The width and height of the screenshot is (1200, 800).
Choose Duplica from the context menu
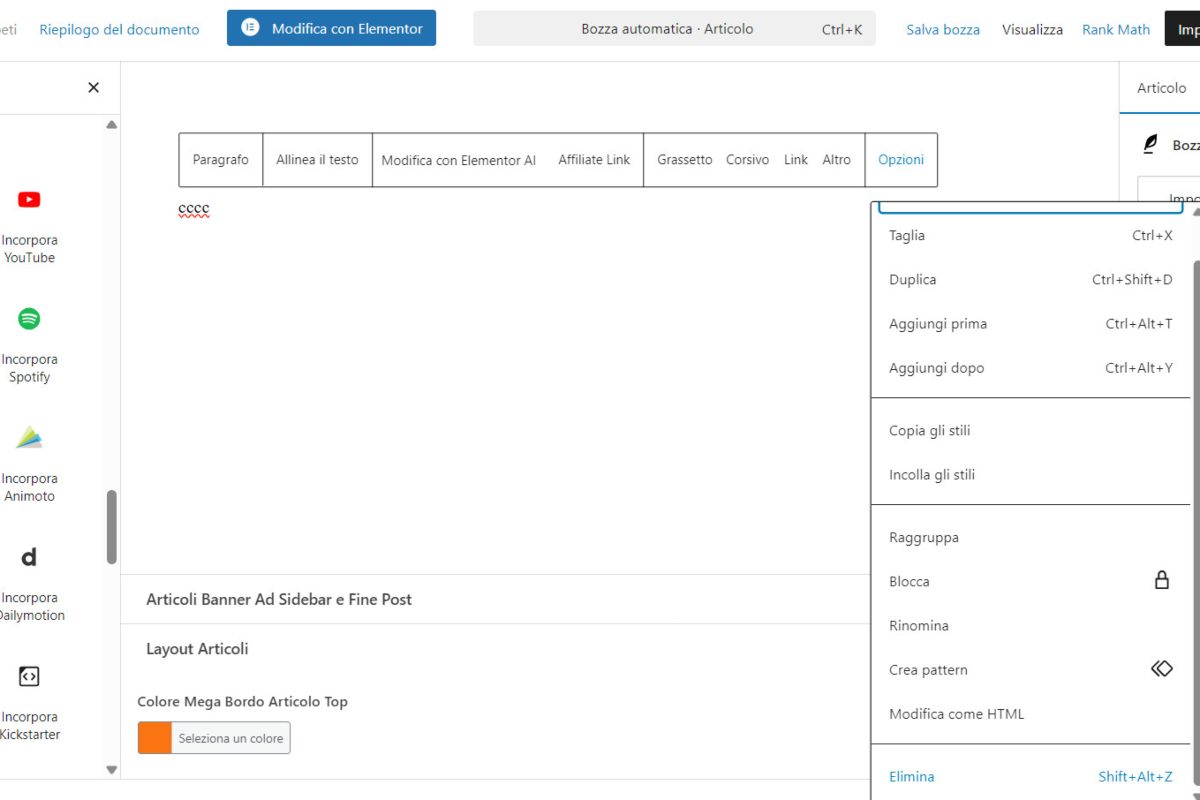click(x=912, y=279)
